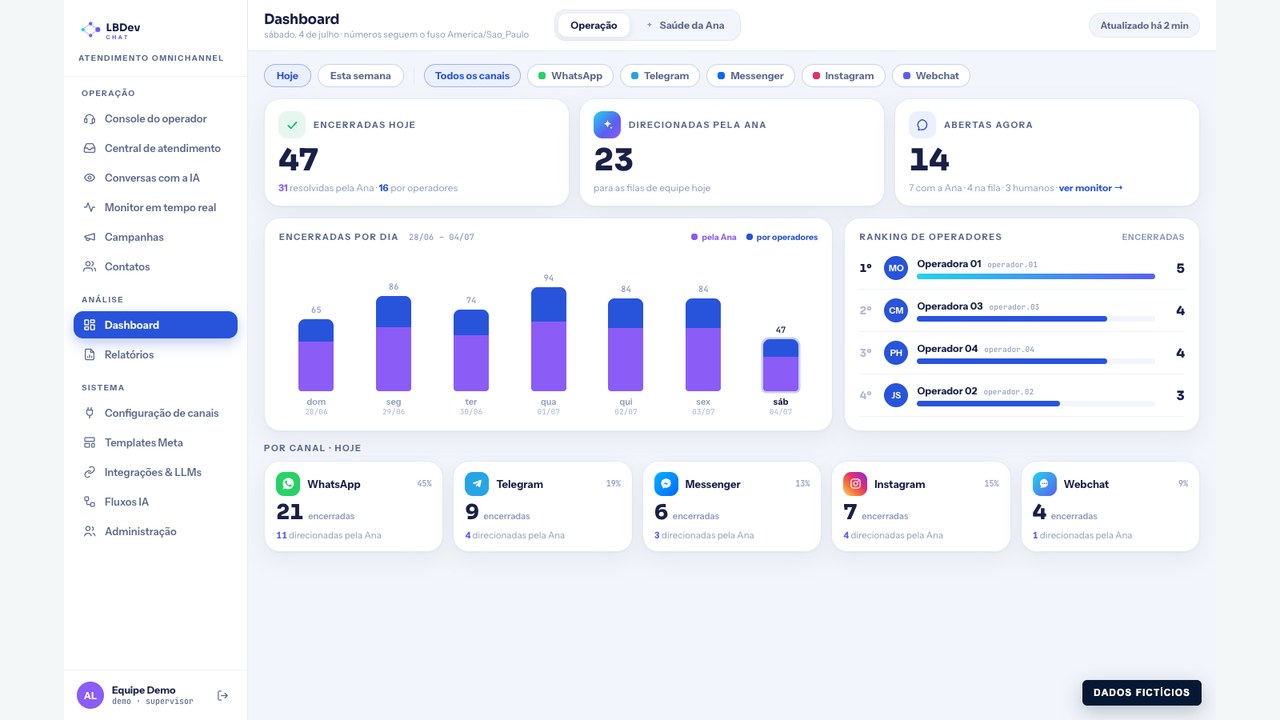
Task: Click the 23 direcionadas pela Ana value
Action: [x=614, y=160]
